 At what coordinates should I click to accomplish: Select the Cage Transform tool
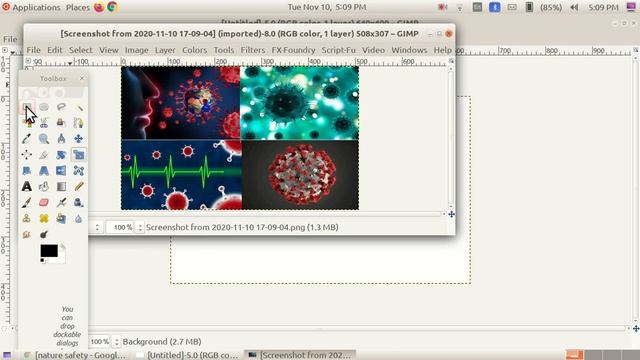pyautogui.click(x=79, y=171)
